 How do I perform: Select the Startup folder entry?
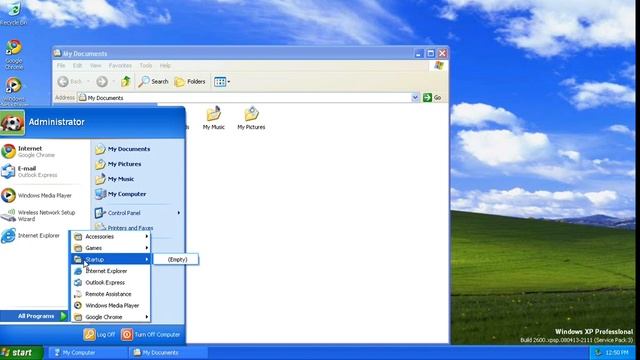111,260
